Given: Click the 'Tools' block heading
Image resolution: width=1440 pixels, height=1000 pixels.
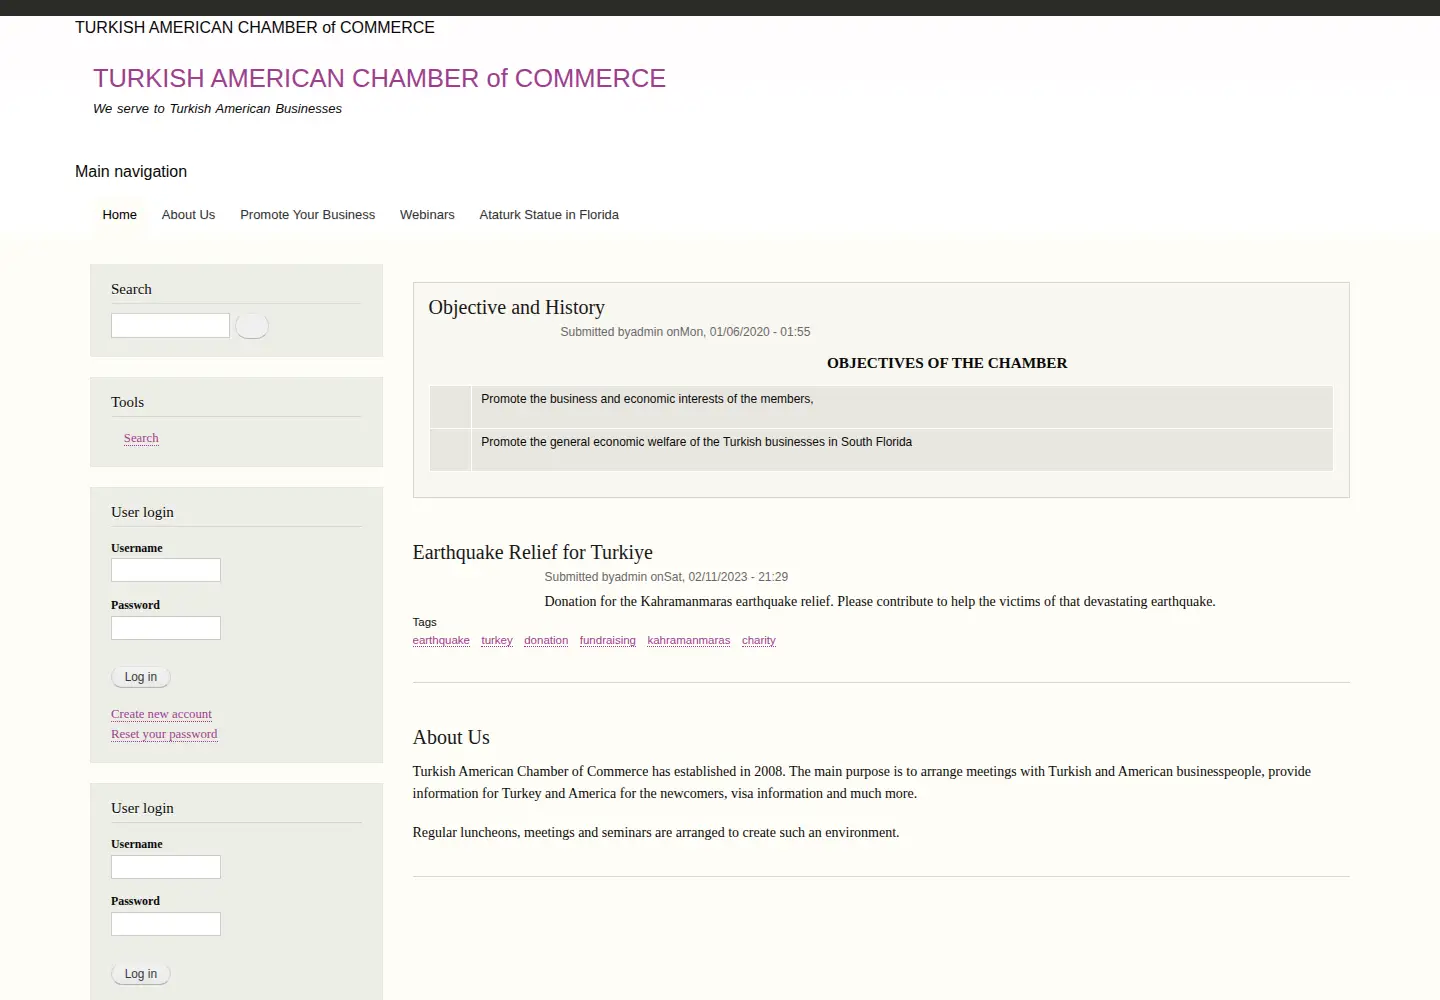Looking at the screenshot, I should tap(127, 402).
